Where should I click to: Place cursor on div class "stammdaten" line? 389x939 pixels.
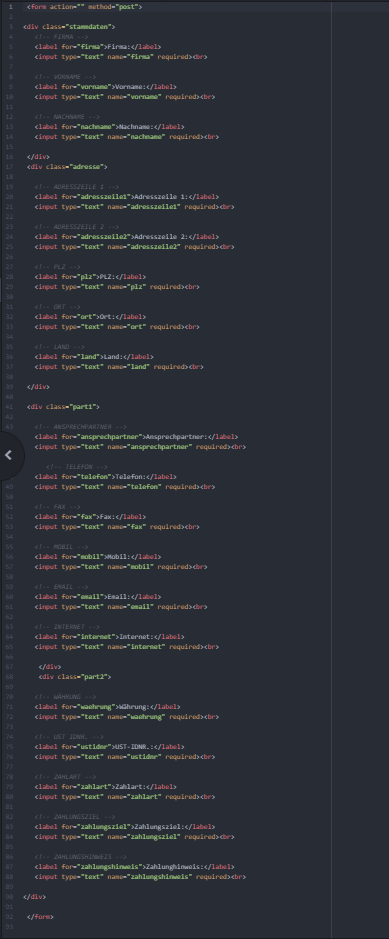pyautogui.click(x=69, y=27)
